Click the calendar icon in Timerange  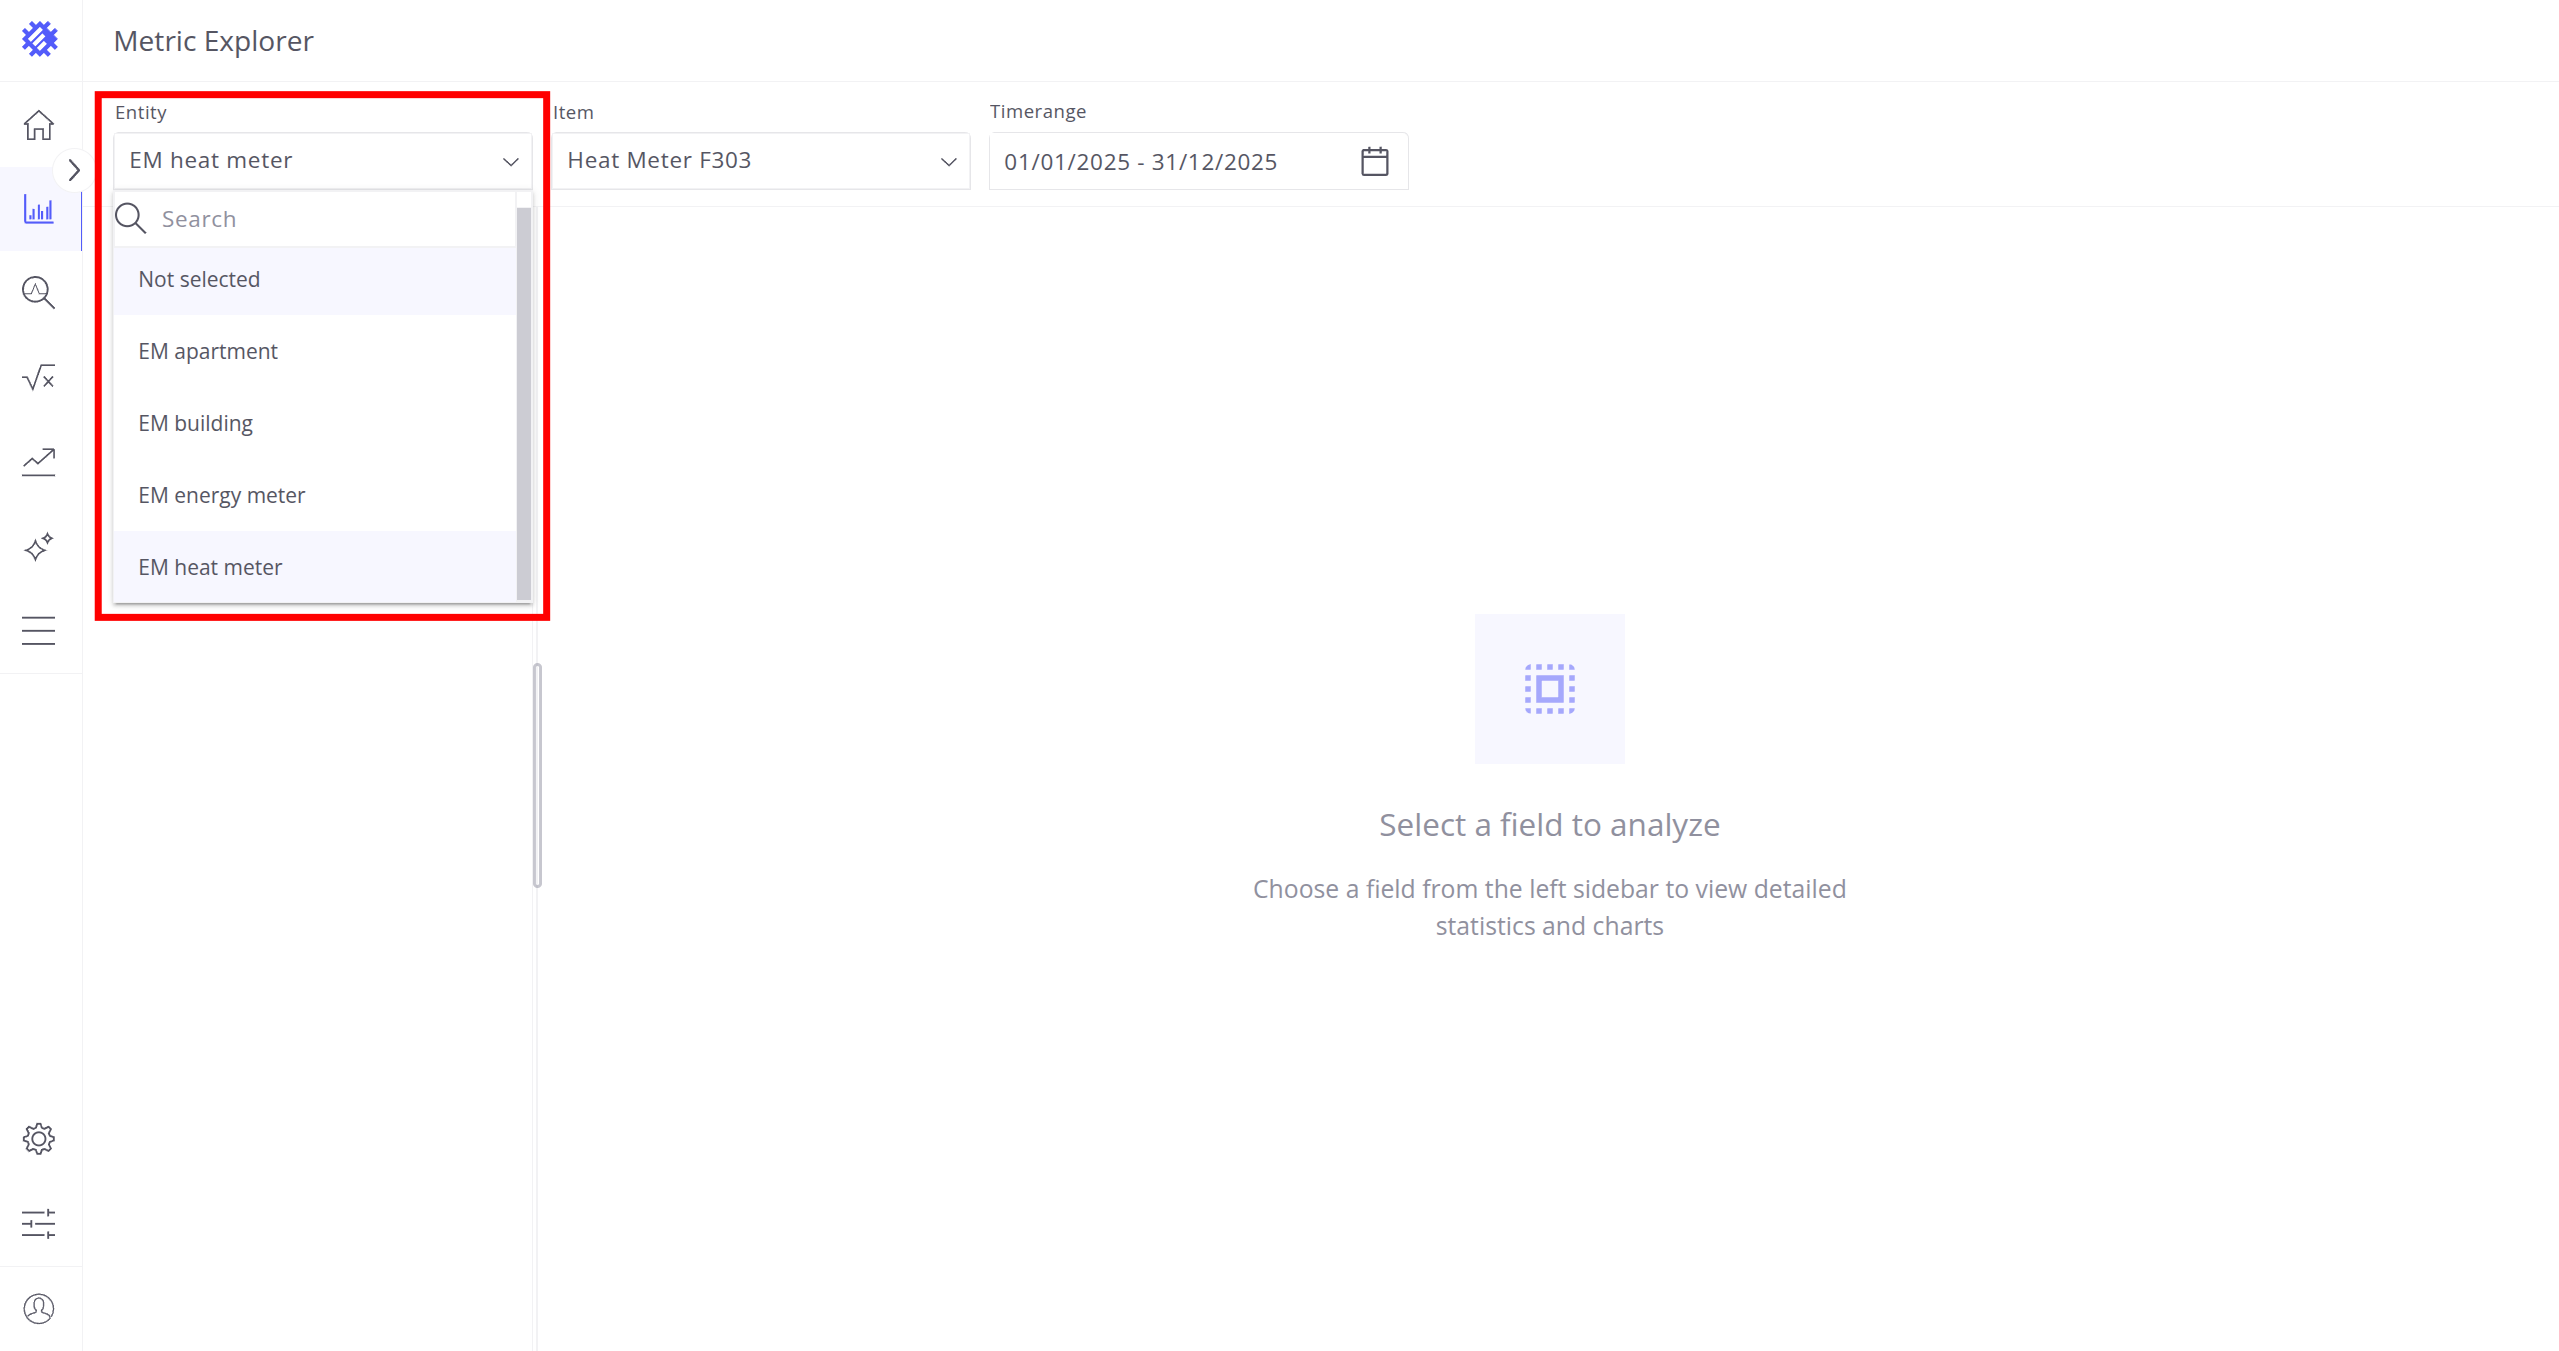point(1375,161)
